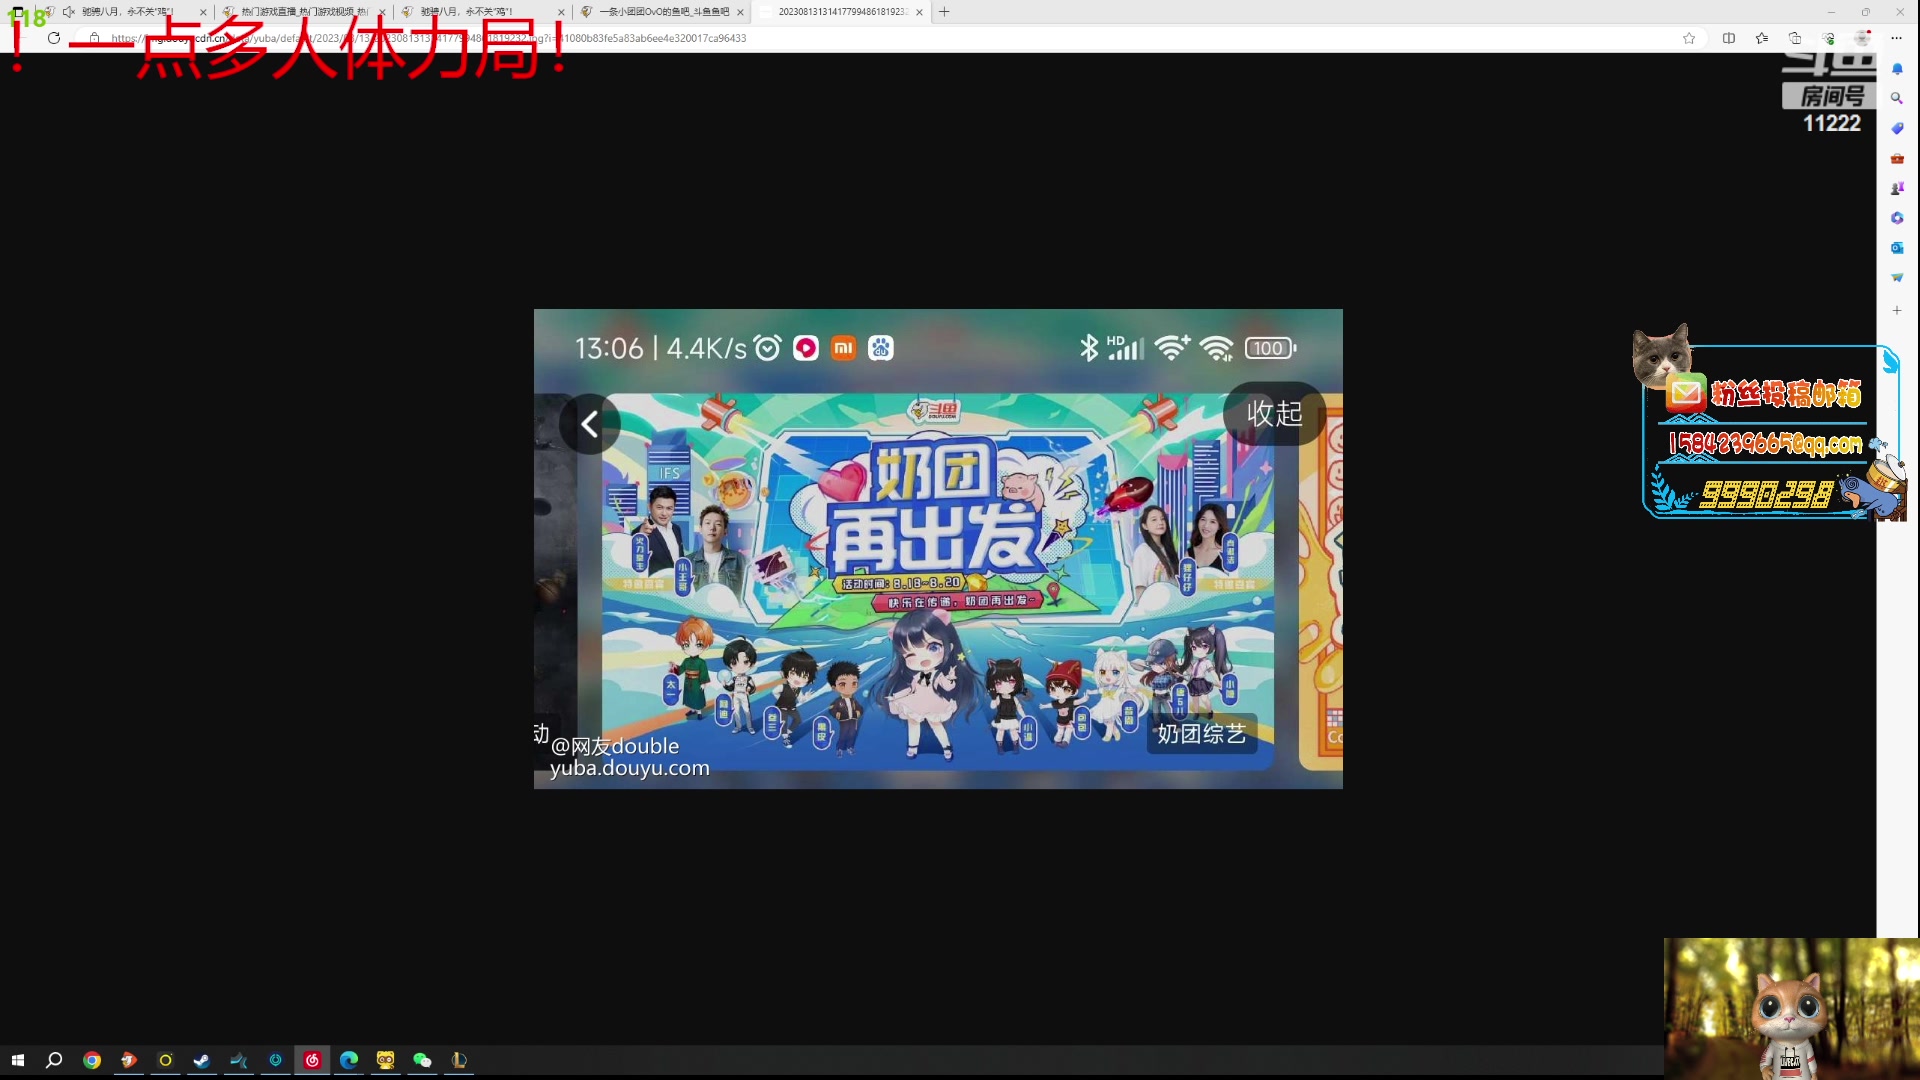Open WeChat from taskbar
This screenshot has width=1920, height=1080.
tap(422, 1060)
